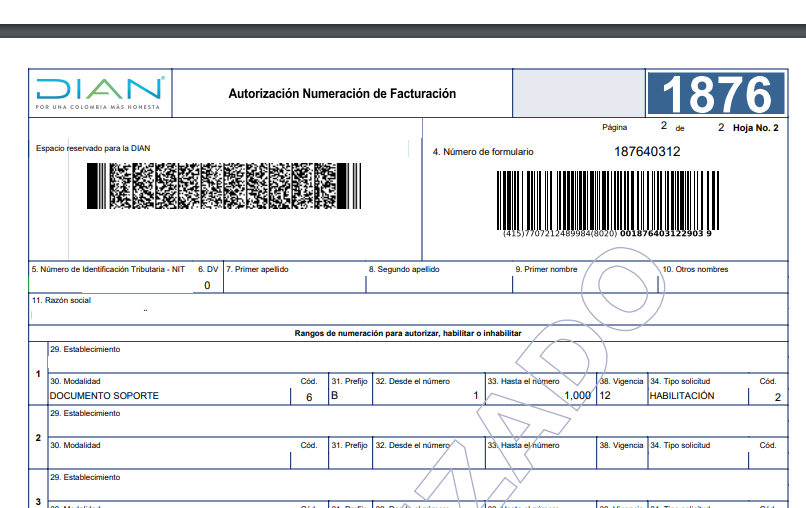Click the 9. Primer nombre field
This screenshot has height=508, width=806.
[x=585, y=278]
